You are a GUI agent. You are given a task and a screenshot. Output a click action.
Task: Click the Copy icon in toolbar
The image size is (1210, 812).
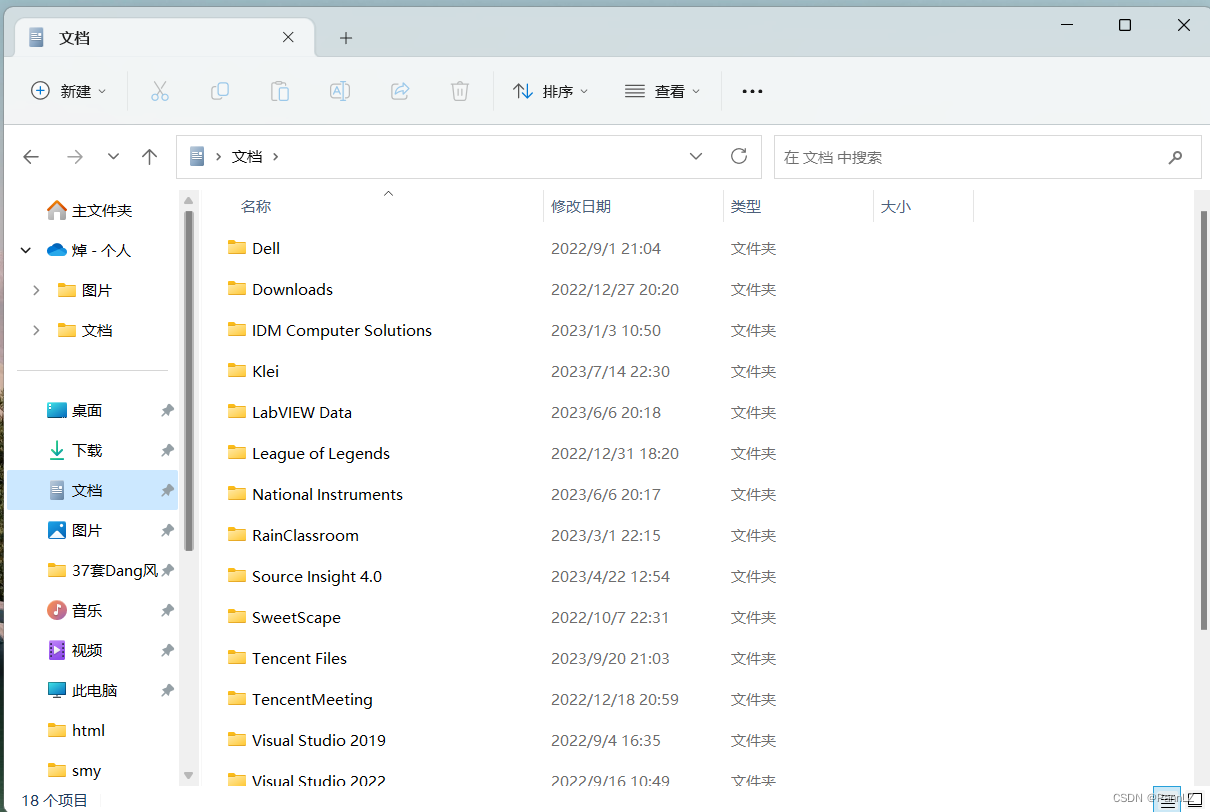220,91
